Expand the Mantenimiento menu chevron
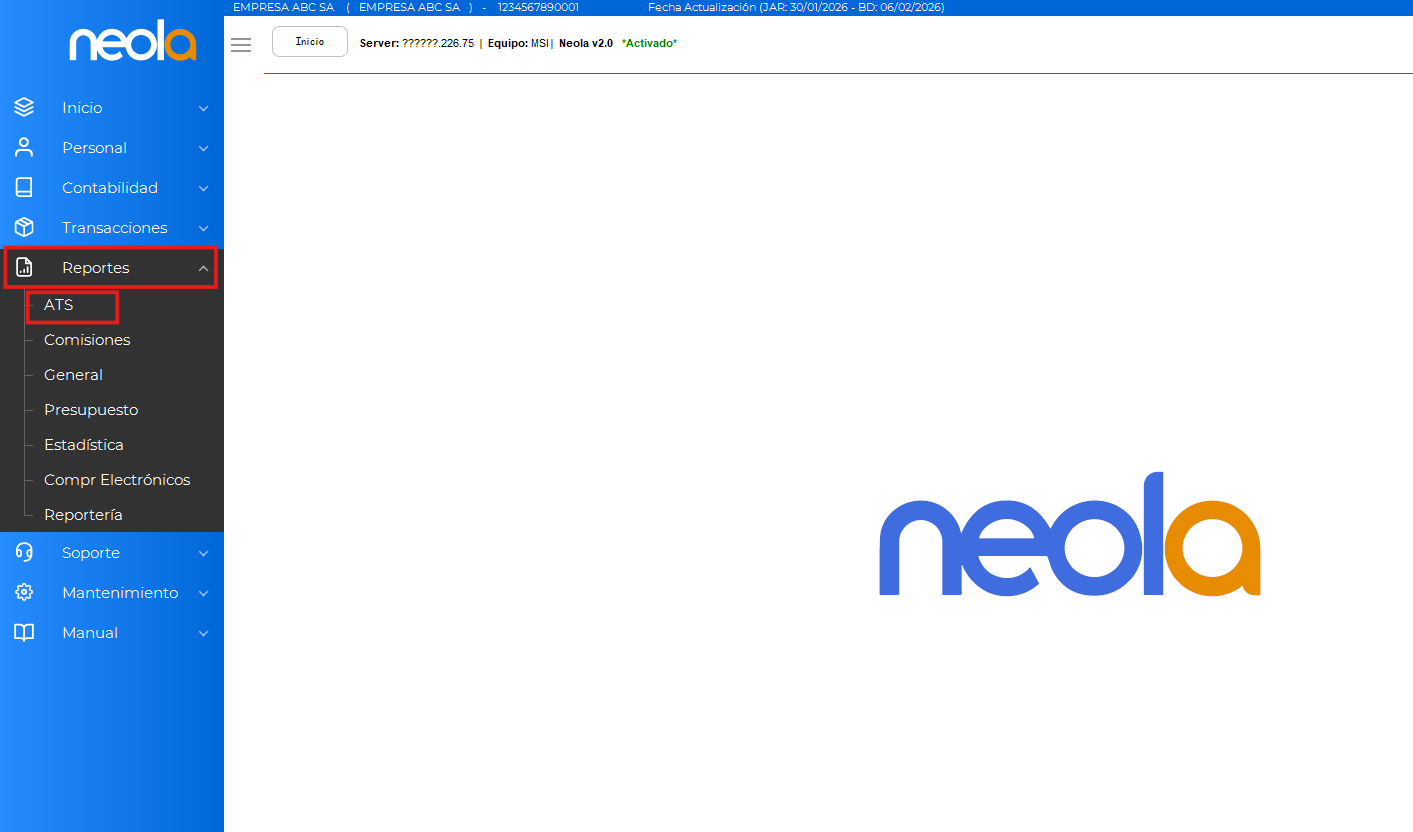The image size is (1413, 832). click(x=203, y=593)
